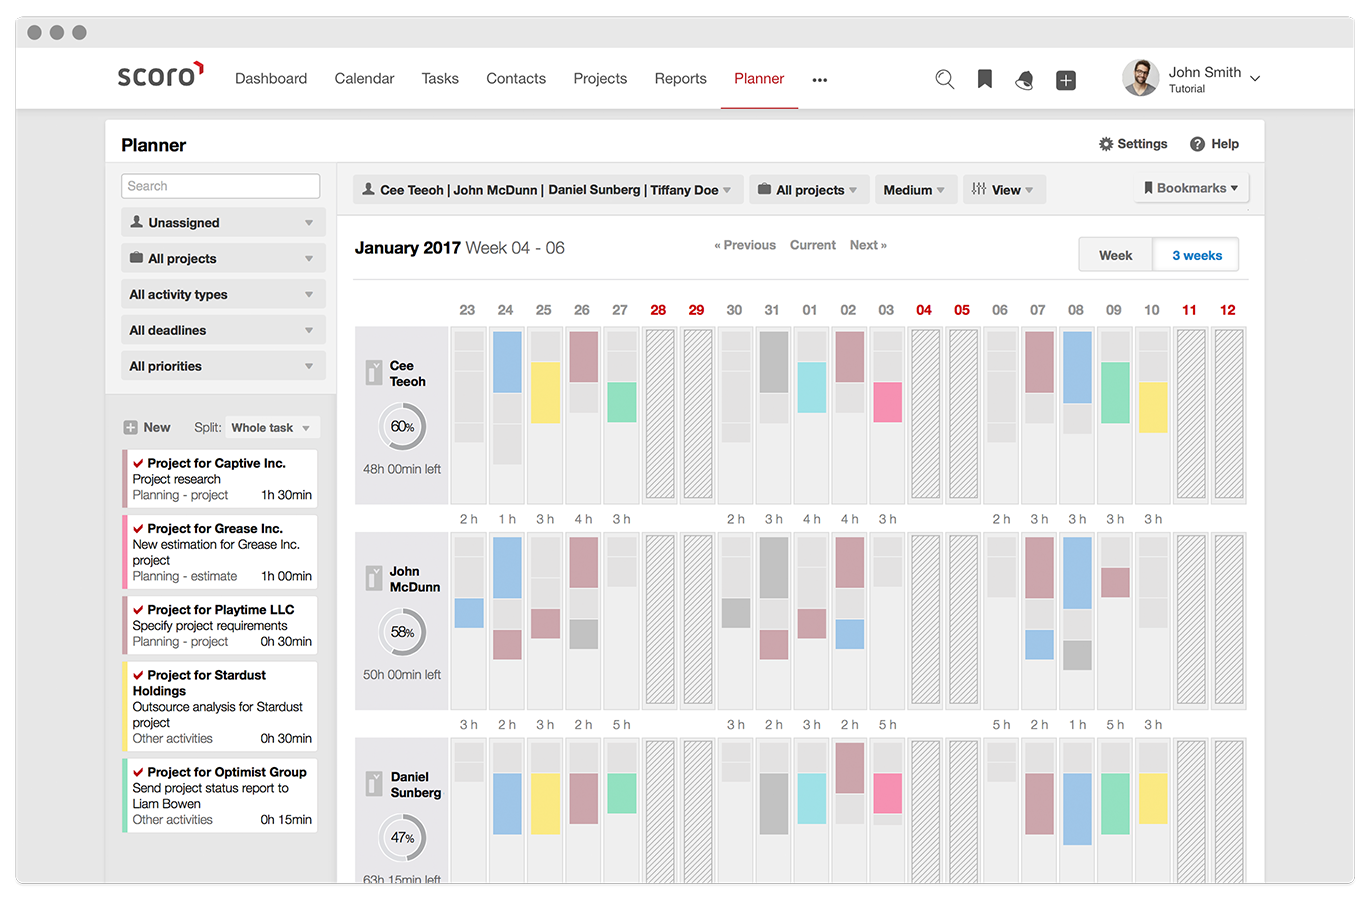
Task: Open the Project for Captive Inc. task card
Action: [220, 479]
